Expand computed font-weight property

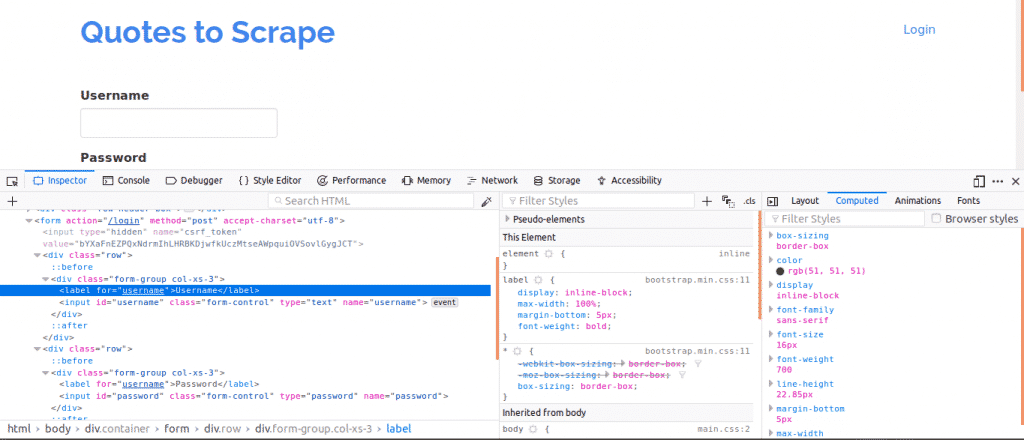[x=771, y=360]
